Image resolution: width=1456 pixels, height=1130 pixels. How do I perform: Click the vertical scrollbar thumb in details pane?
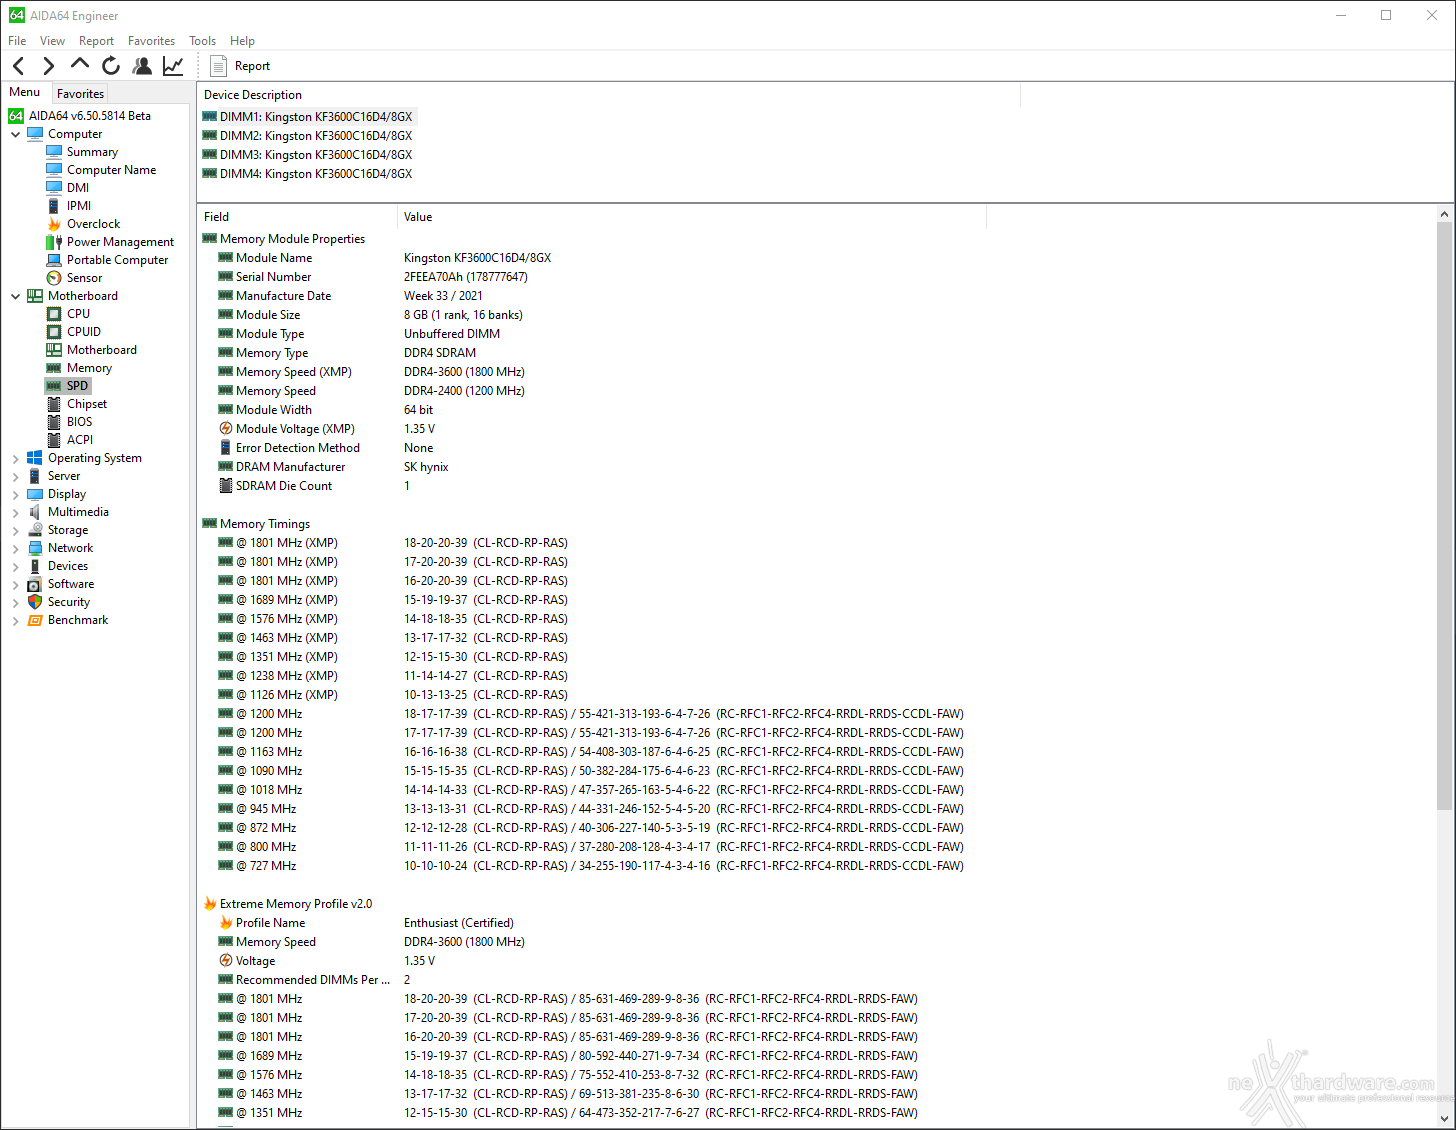tap(1444, 516)
